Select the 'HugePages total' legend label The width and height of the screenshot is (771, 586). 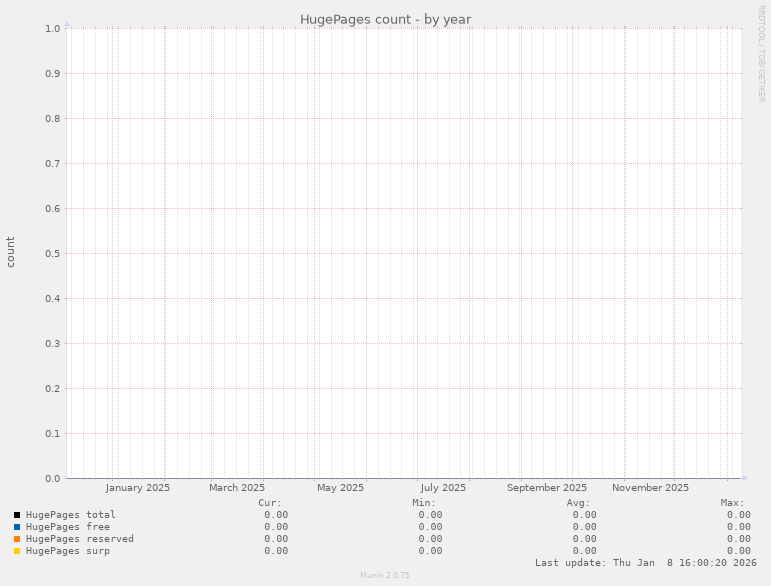point(71,515)
